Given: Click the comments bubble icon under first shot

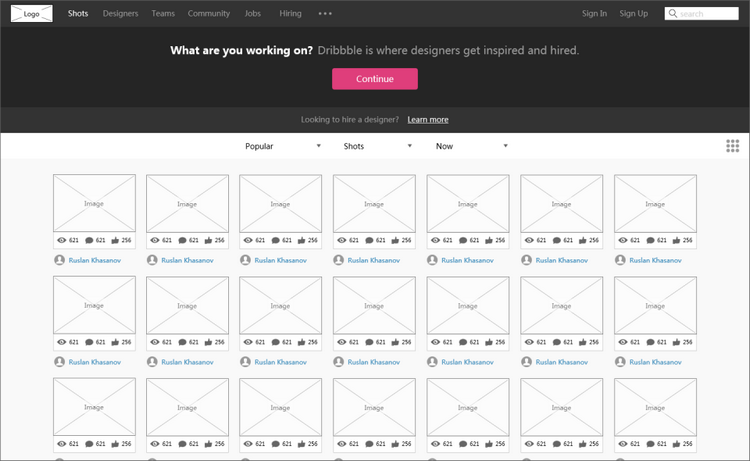Looking at the screenshot, I should pyautogui.click(x=90, y=241).
